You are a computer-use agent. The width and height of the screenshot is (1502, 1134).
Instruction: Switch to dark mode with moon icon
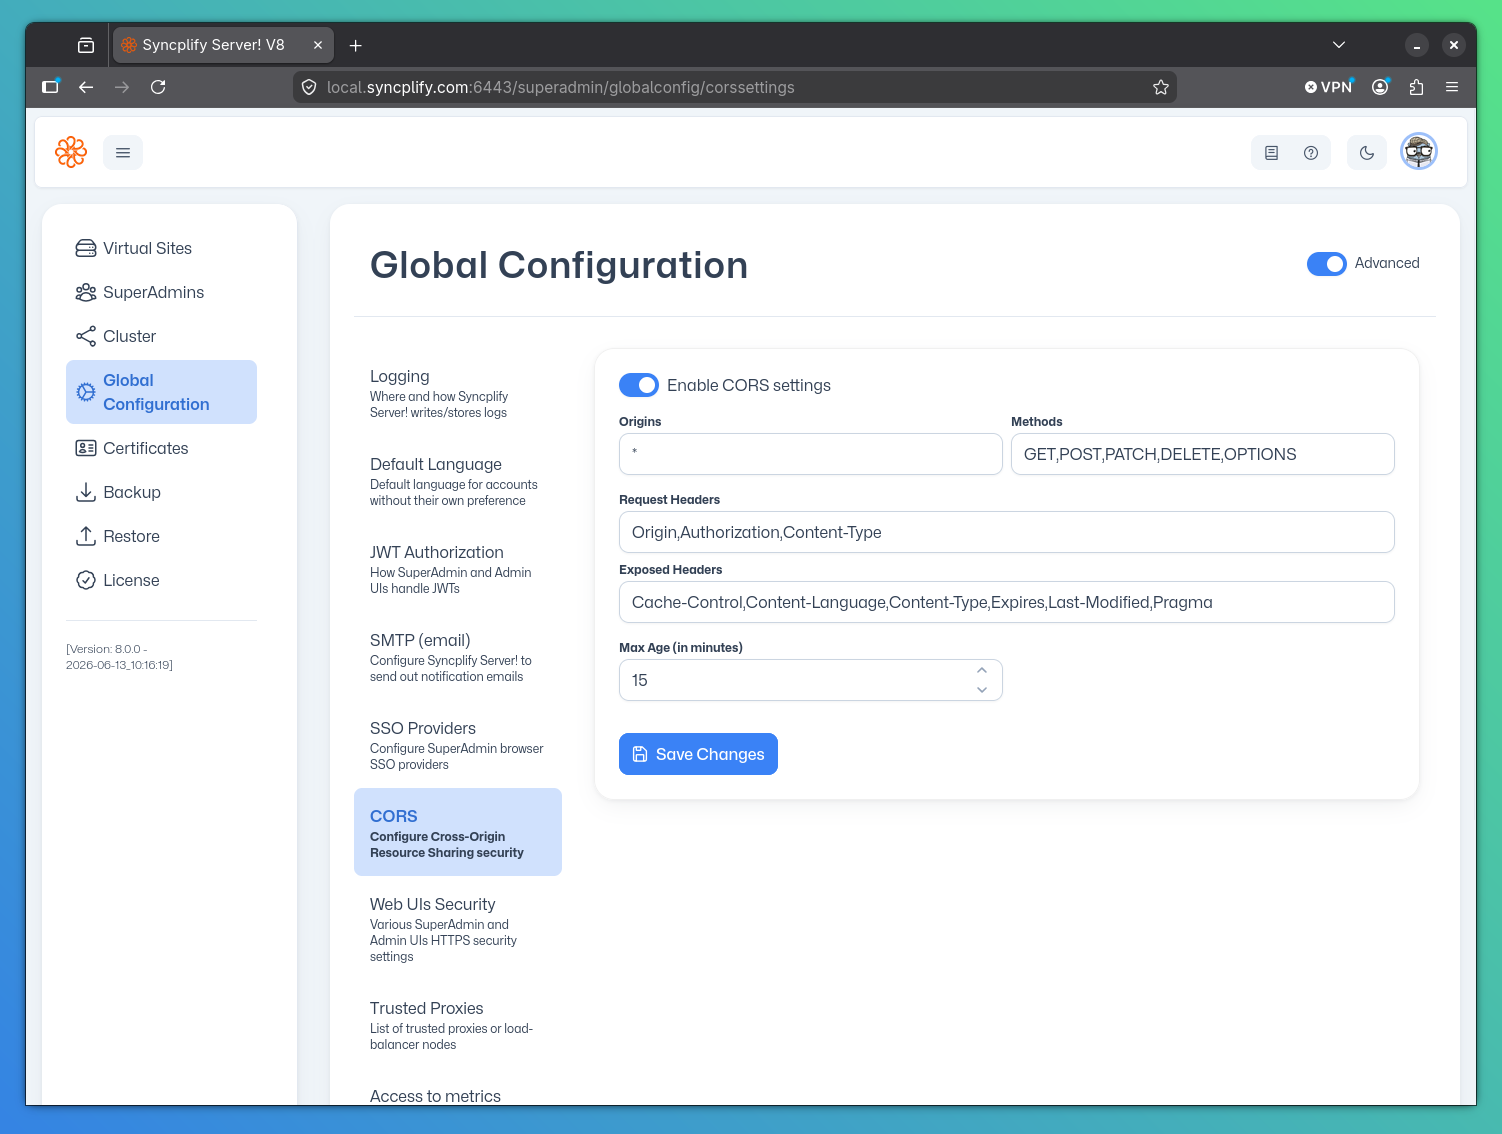pyautogui.click(x=1367, y=153)
